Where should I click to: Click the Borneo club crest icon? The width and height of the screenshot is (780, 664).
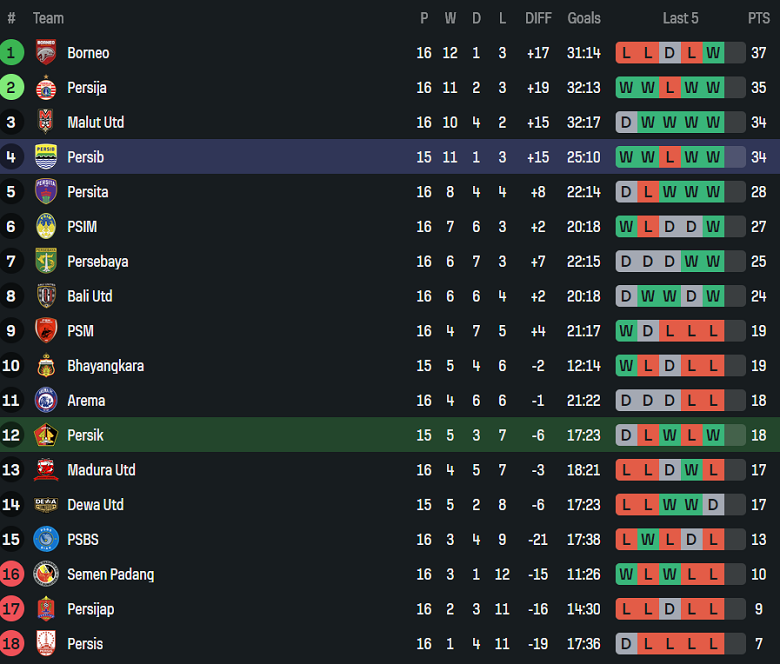click(x=45, y=53)
